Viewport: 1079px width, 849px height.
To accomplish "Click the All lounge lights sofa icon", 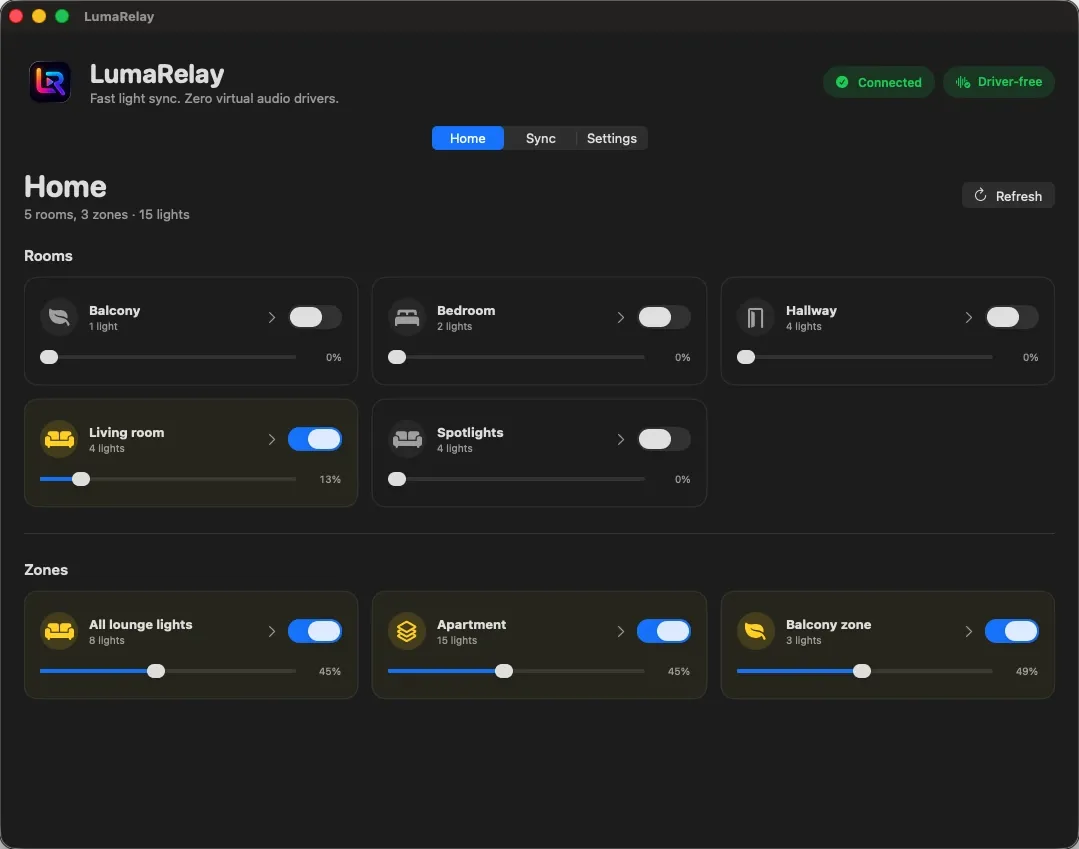I will tap(59, 631).
